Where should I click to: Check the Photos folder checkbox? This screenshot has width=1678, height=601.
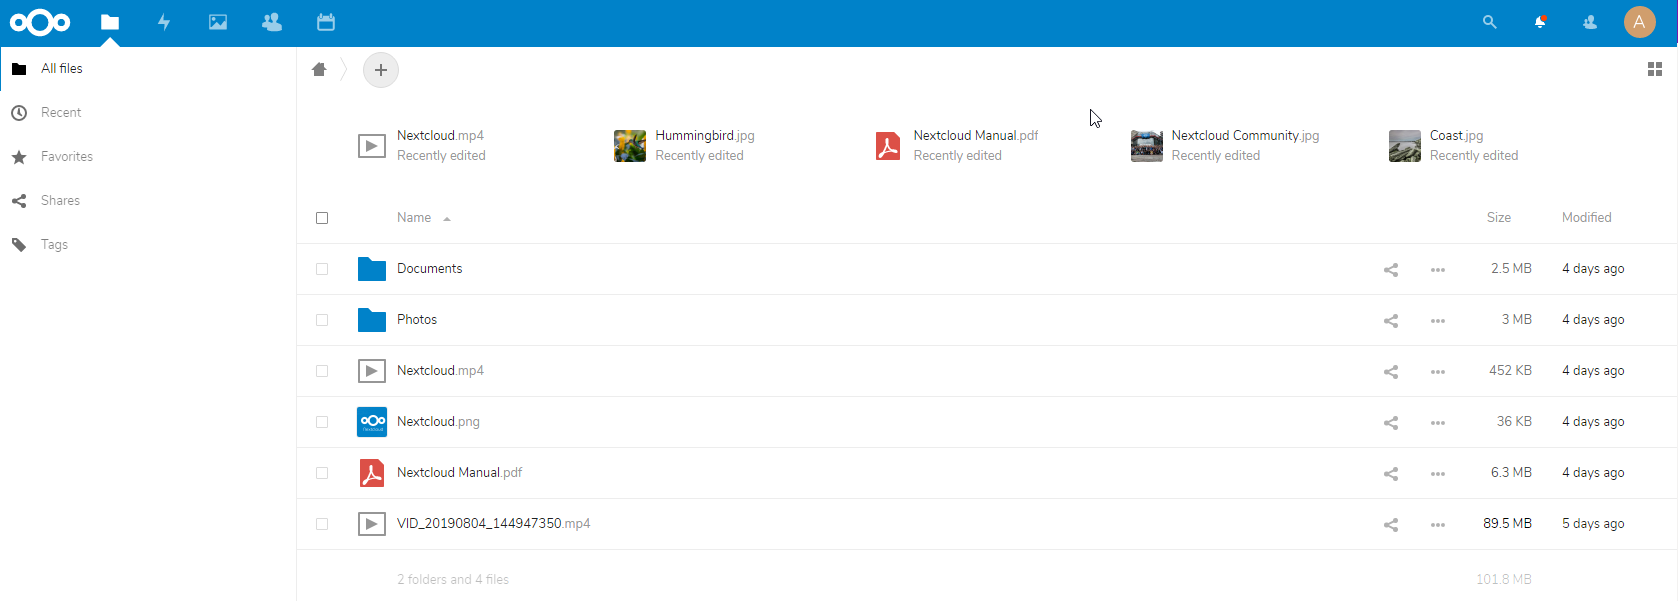pos(322,320)
